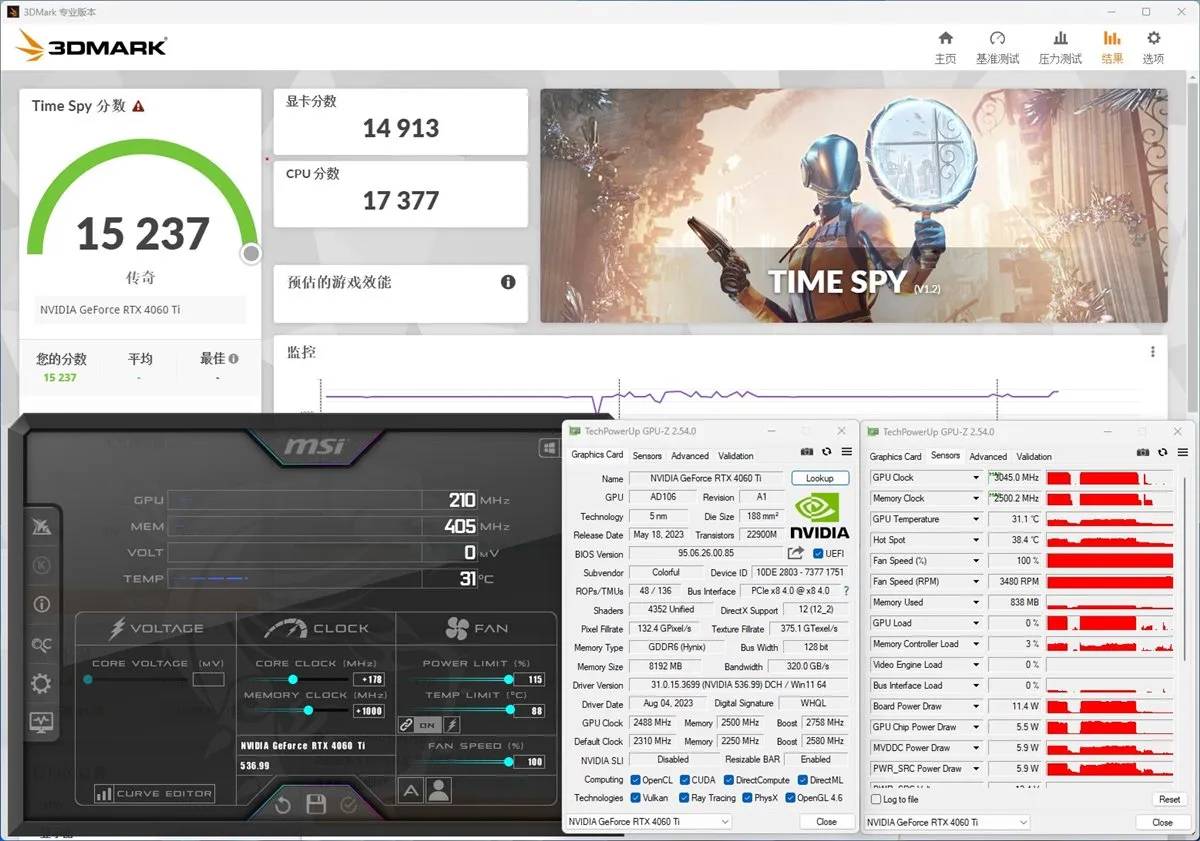Click the Power Limit slider handle in Afterburner
Viewport: 1200px width, 841px height.
tap(509, 679)
